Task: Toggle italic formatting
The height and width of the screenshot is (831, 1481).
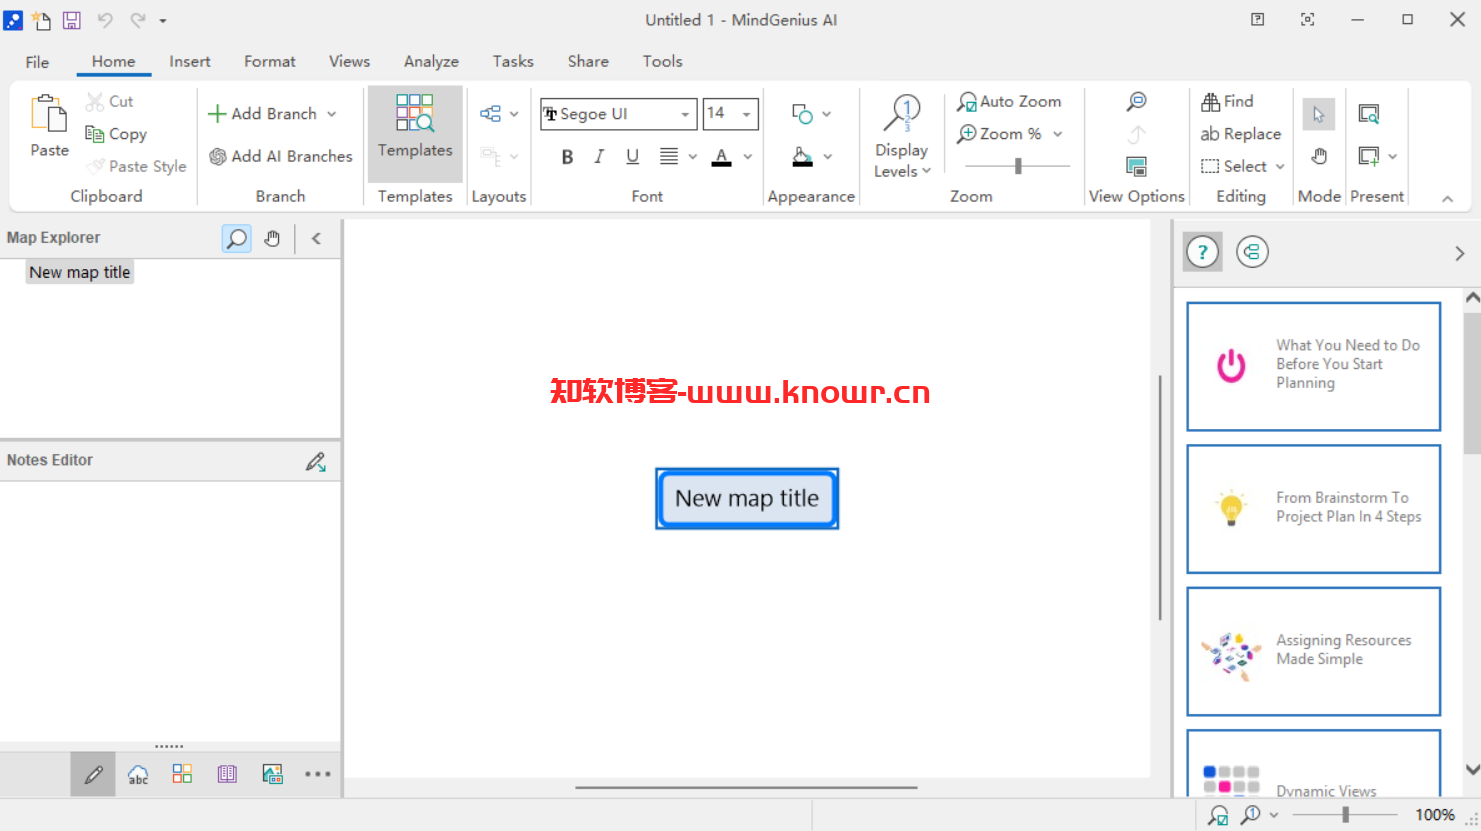Action: [599, 156]
